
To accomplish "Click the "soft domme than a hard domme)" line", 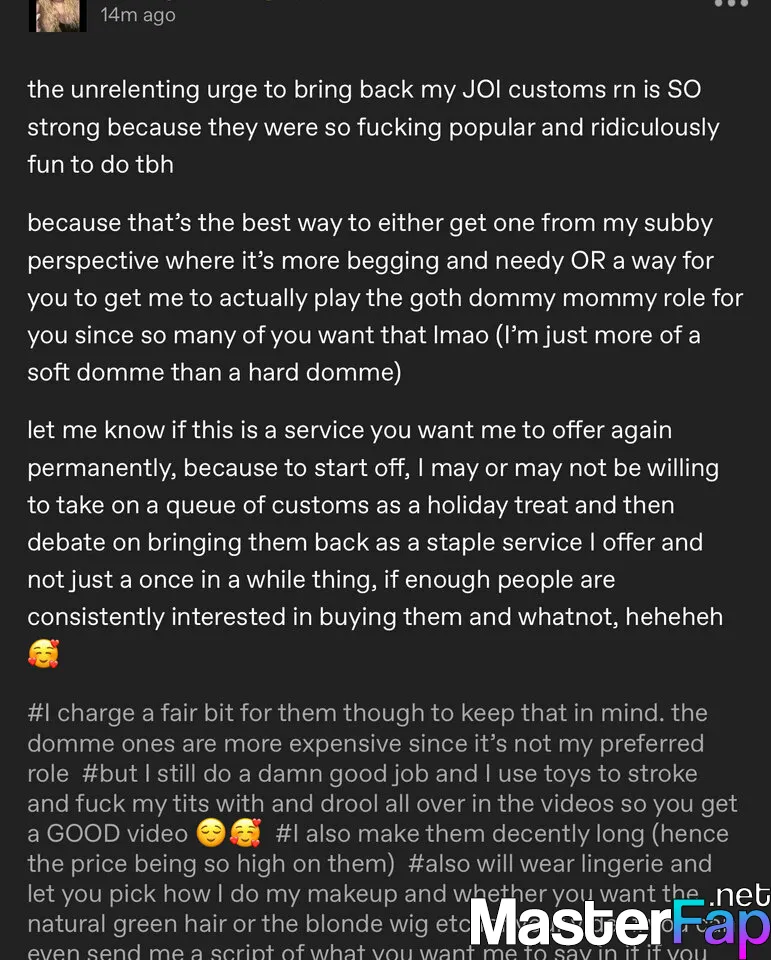I will click(x=214, y=372).
